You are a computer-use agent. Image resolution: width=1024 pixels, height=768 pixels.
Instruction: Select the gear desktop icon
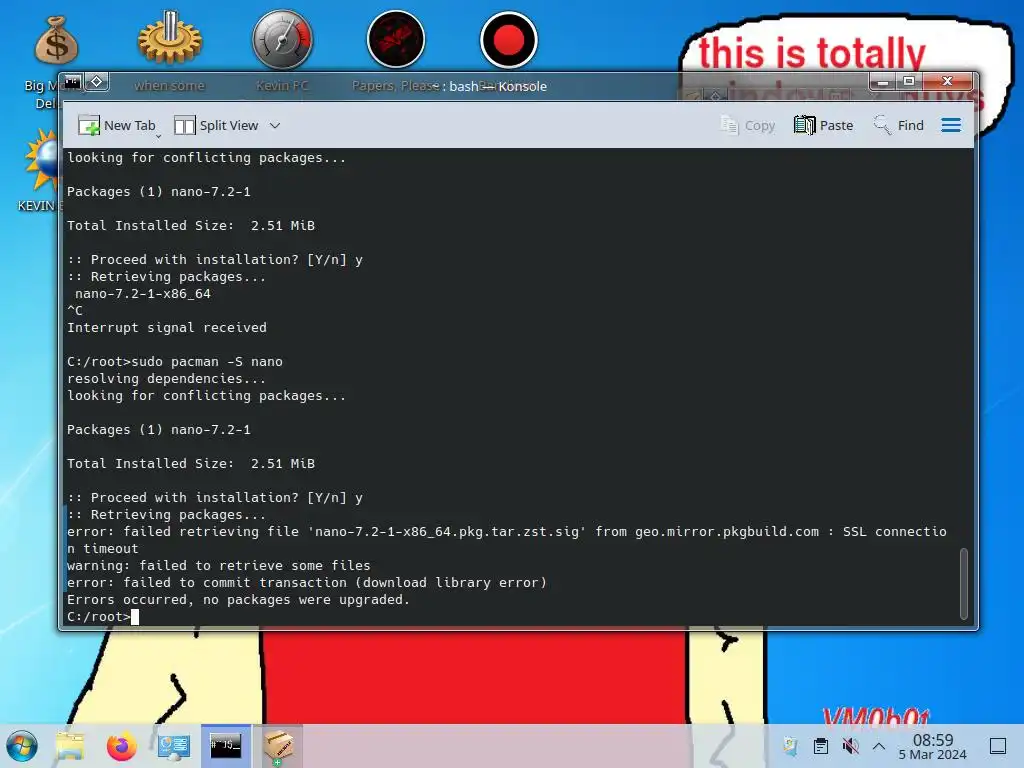170,39
